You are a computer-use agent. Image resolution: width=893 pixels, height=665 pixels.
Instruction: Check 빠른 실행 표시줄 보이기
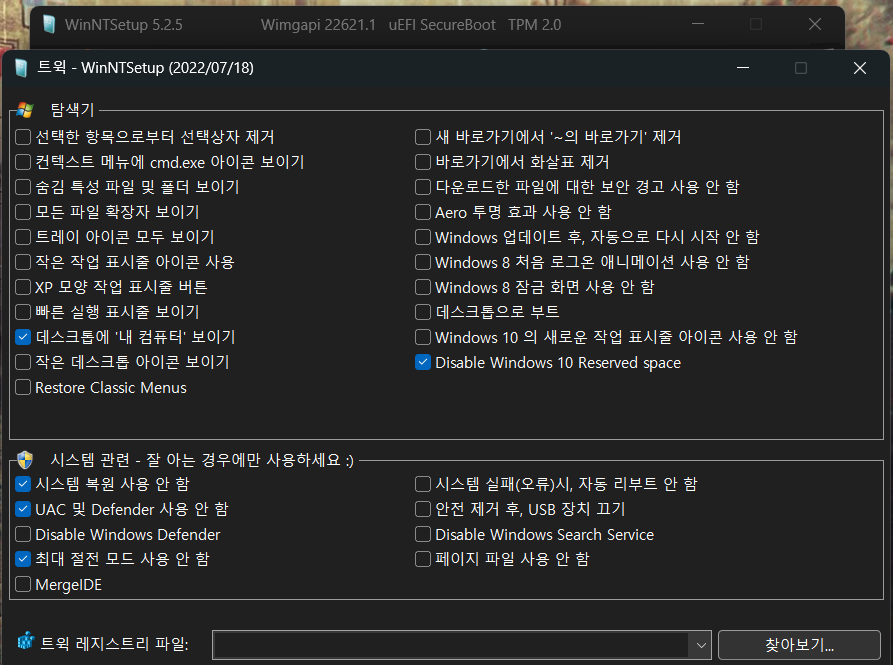point(23,313)
